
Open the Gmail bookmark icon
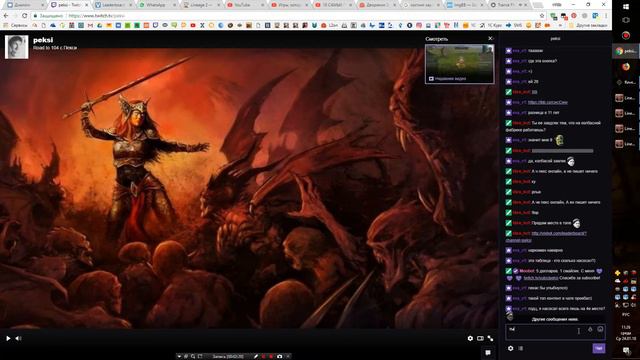[x=90, y=25]
